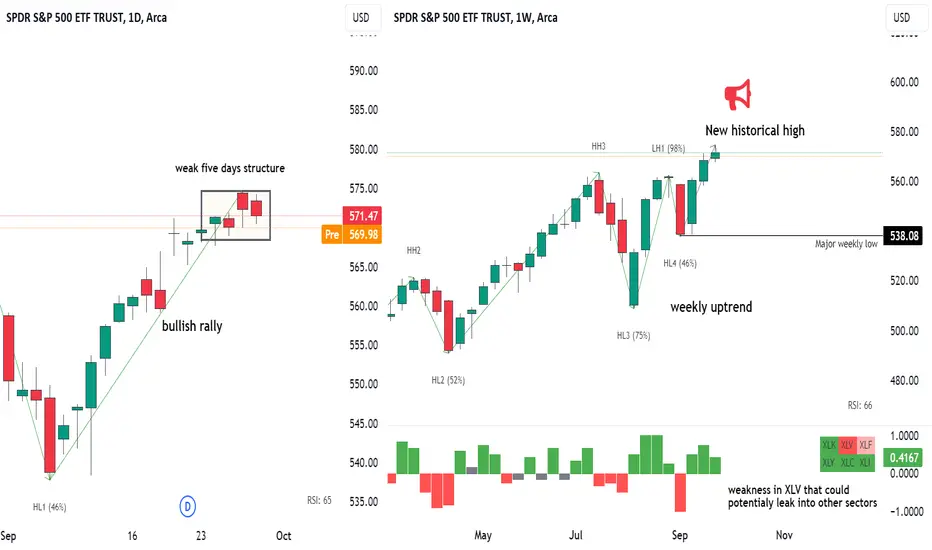Click the Oct date label on daily axis
The width and height of the screenshot is (932, 550).
click(284, 536)
